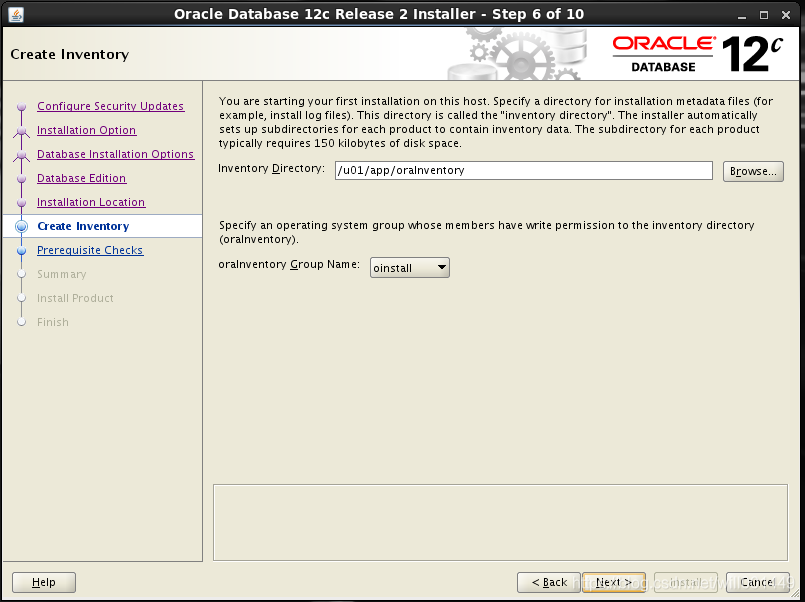Screen dimensions: 805x602
Task: Select the Create Inventory step
Action: [x=83, y=226]
